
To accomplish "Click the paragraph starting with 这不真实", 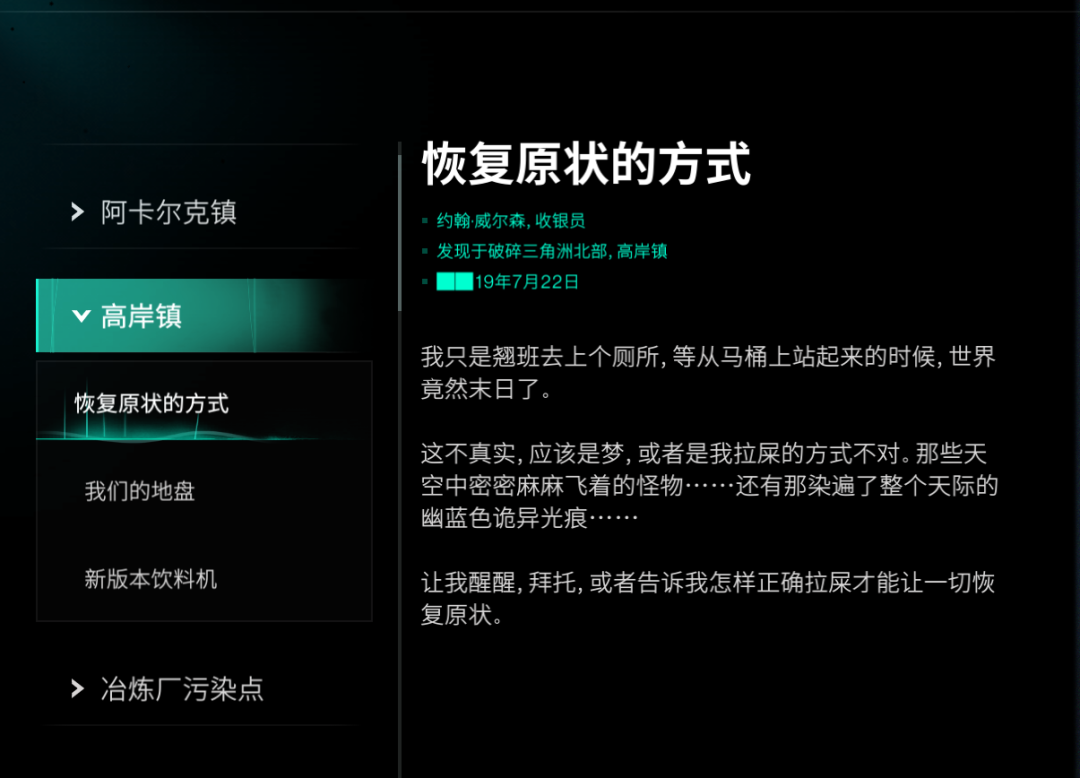I will [x=709, y=486].
